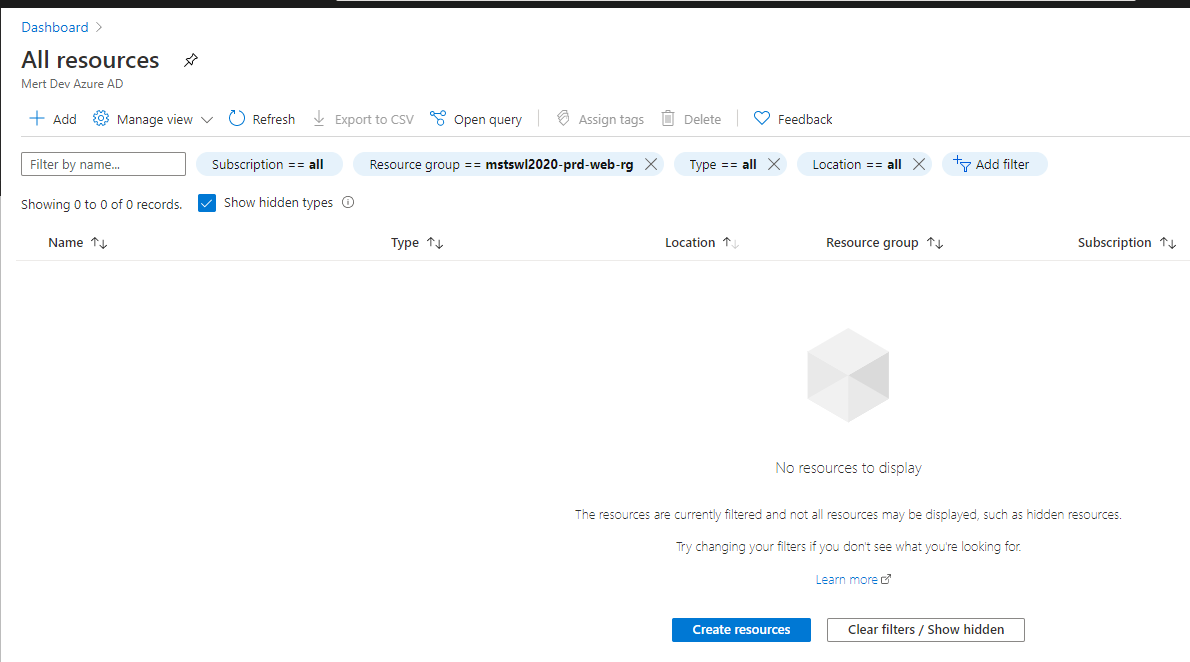Click Clear filters / Show hidden
The width and height of the screenshot is (1190, 662).
[x=925, y=629]
